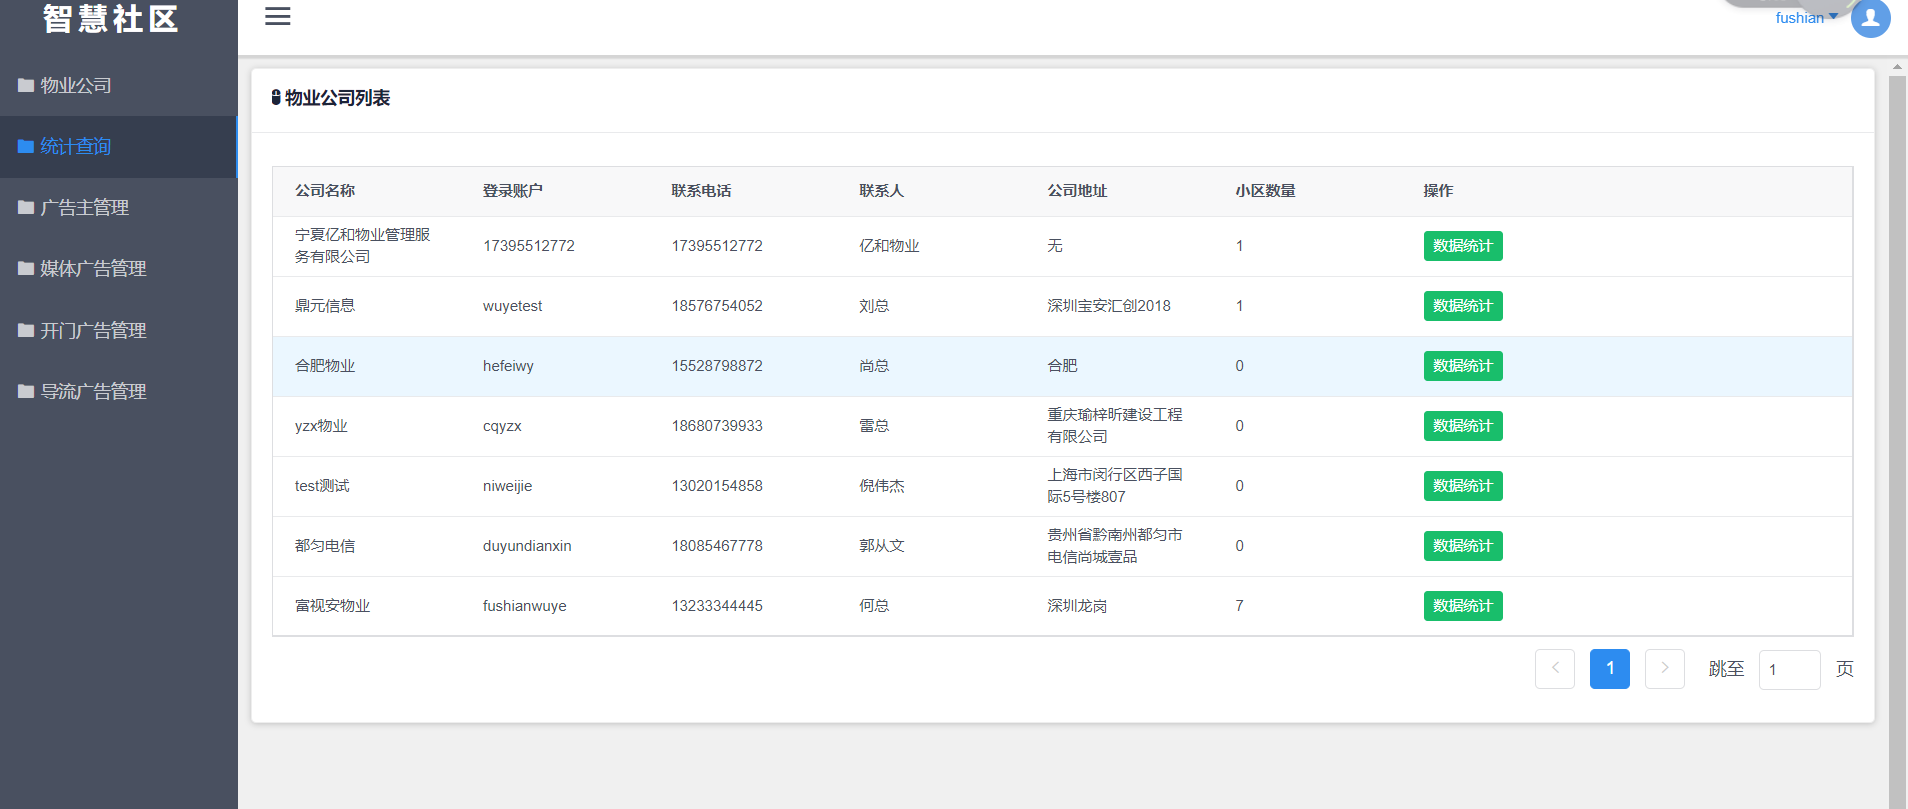Click phone number 13233344445
Image resolution: width=1908 pixels, height=809 pixels.
coord(717,606)
